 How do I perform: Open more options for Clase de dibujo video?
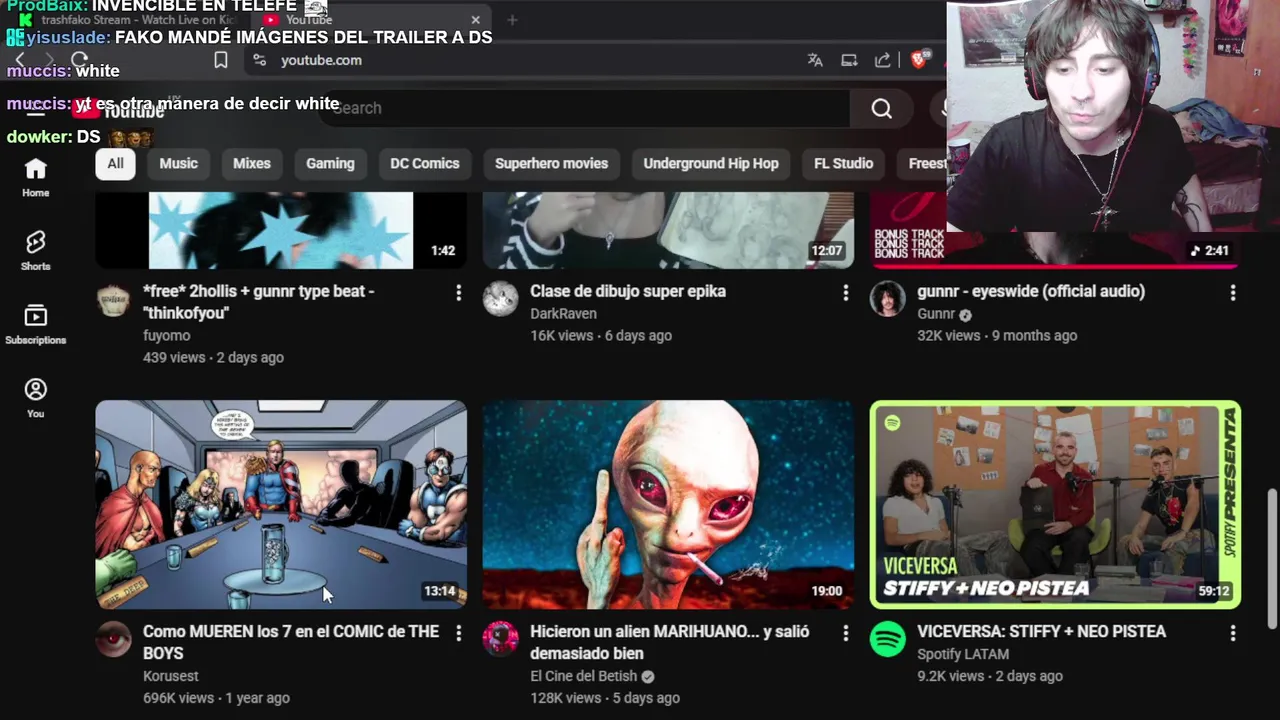pos(845,292)
